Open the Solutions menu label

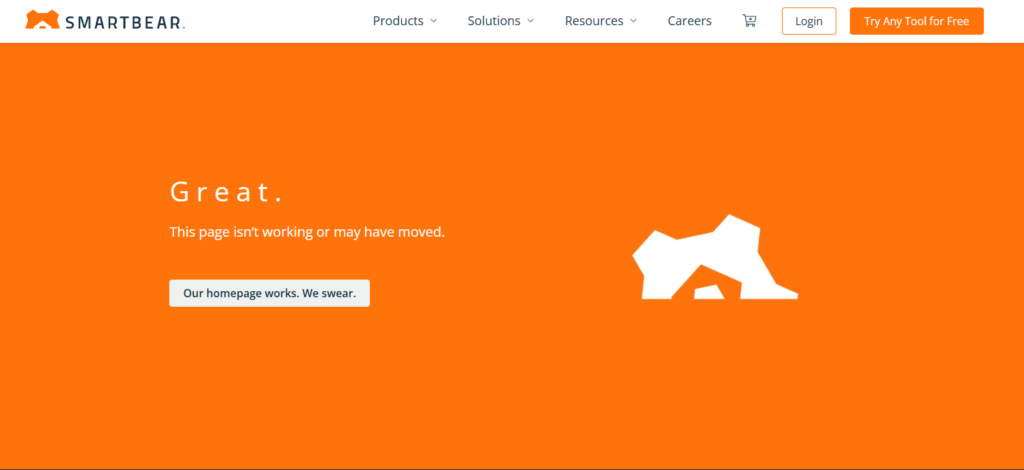[x=494, y=21]
